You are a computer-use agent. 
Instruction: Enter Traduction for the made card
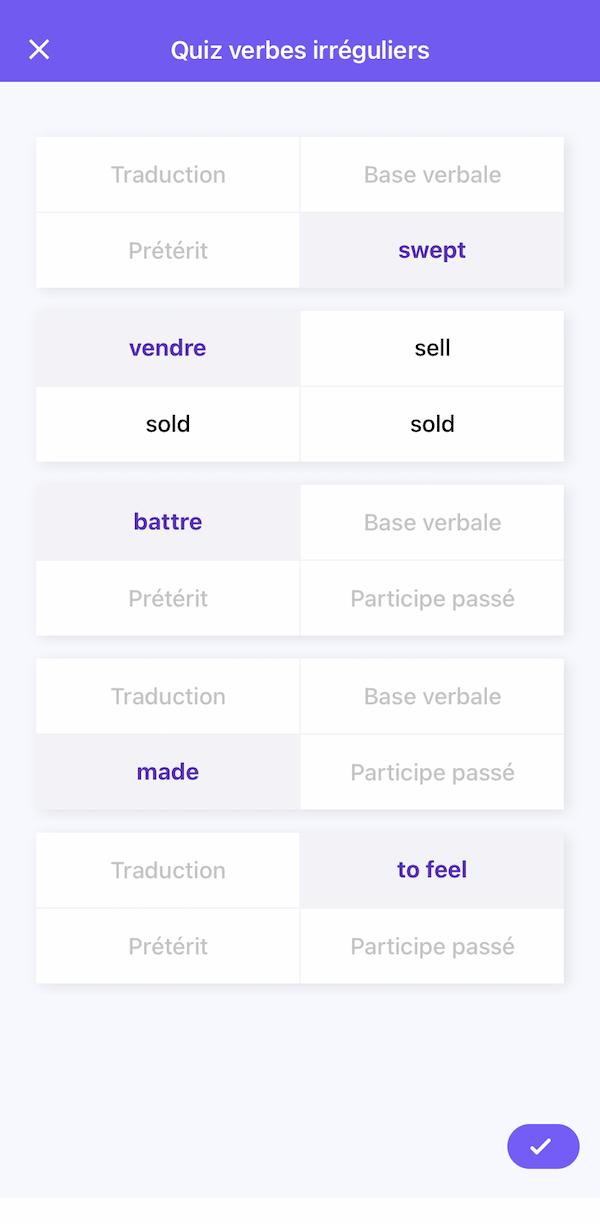(x=168, y=696)
